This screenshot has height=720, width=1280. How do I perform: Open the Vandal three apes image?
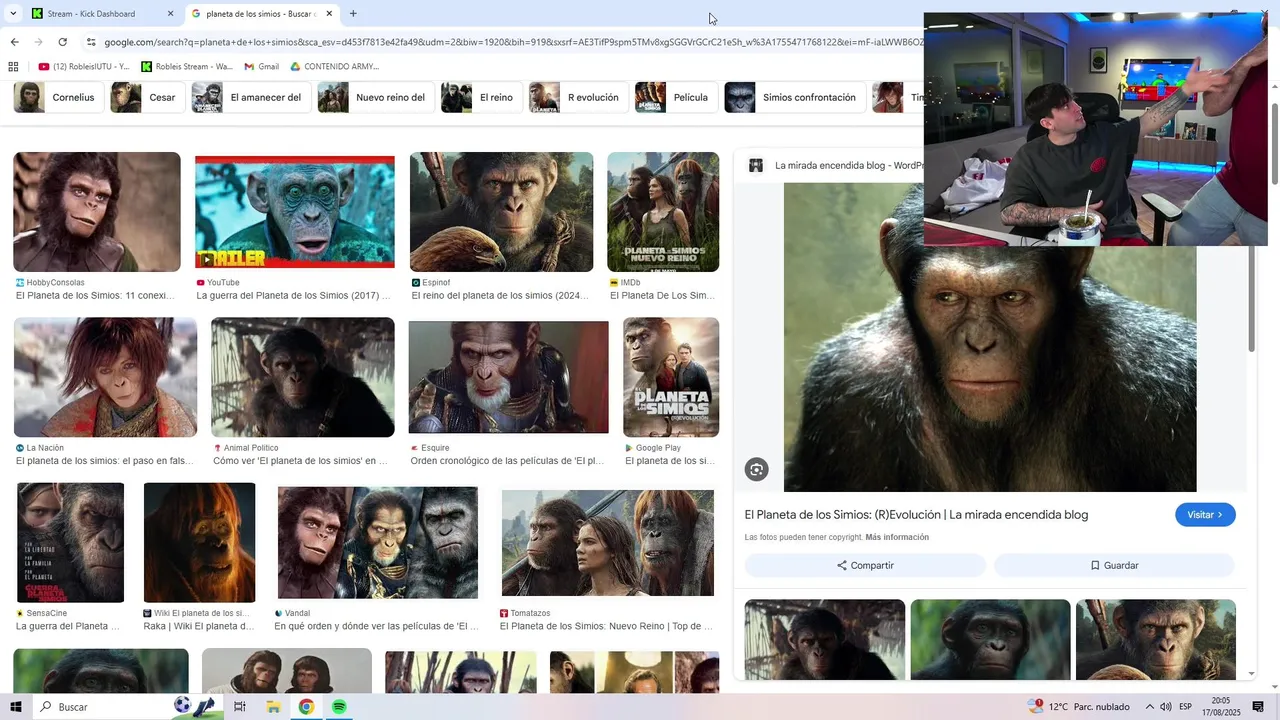(x=378, y=542)
